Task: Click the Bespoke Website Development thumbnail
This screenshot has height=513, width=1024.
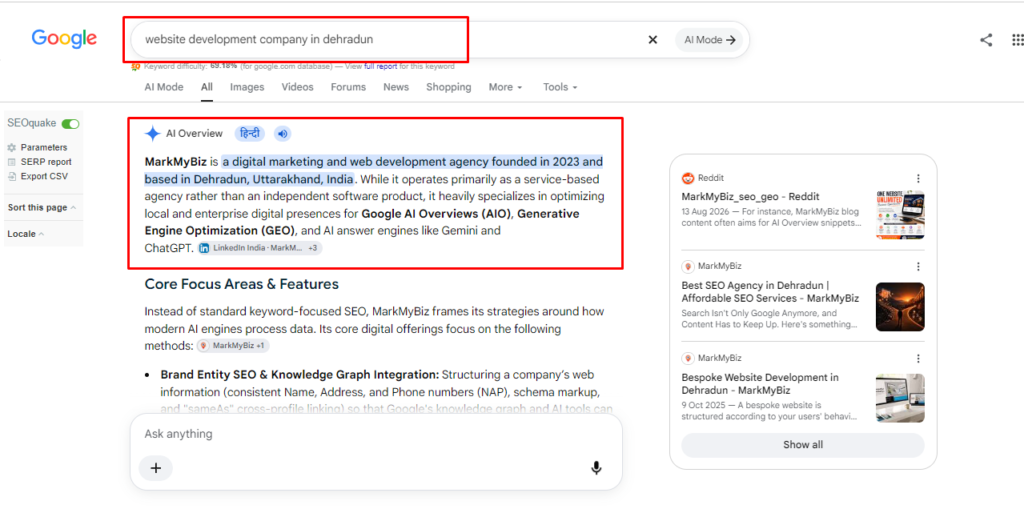Action: 900,398
